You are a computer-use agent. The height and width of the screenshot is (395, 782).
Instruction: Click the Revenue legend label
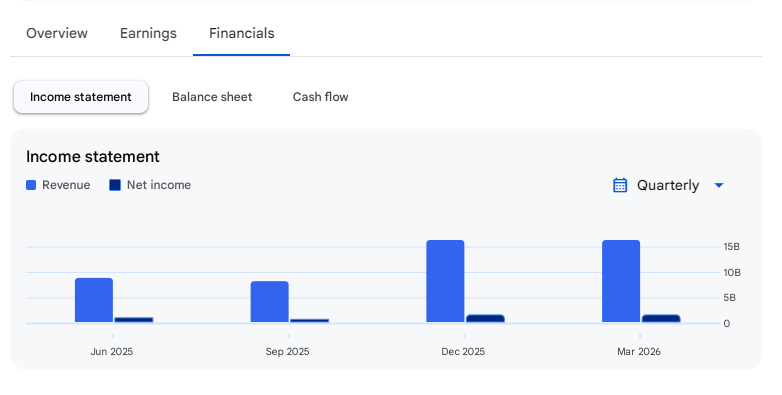(x=66, y=185)
